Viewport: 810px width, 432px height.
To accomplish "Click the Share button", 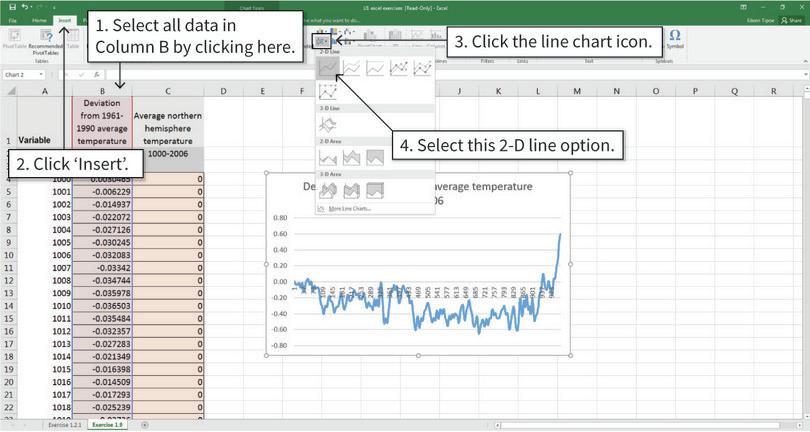I will pyautogui.click(x=792, y=20).
